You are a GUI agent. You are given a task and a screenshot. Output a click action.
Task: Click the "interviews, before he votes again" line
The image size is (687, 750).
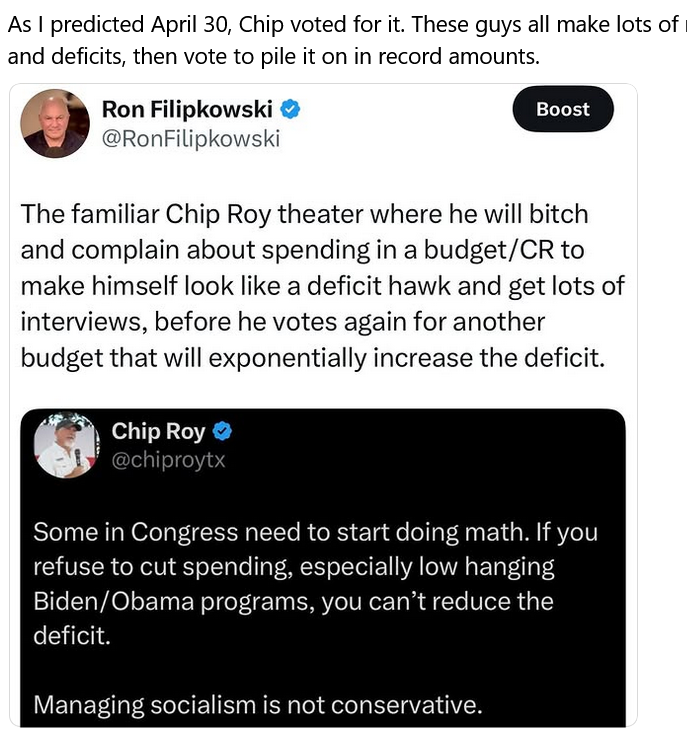(x=282, y=322)
